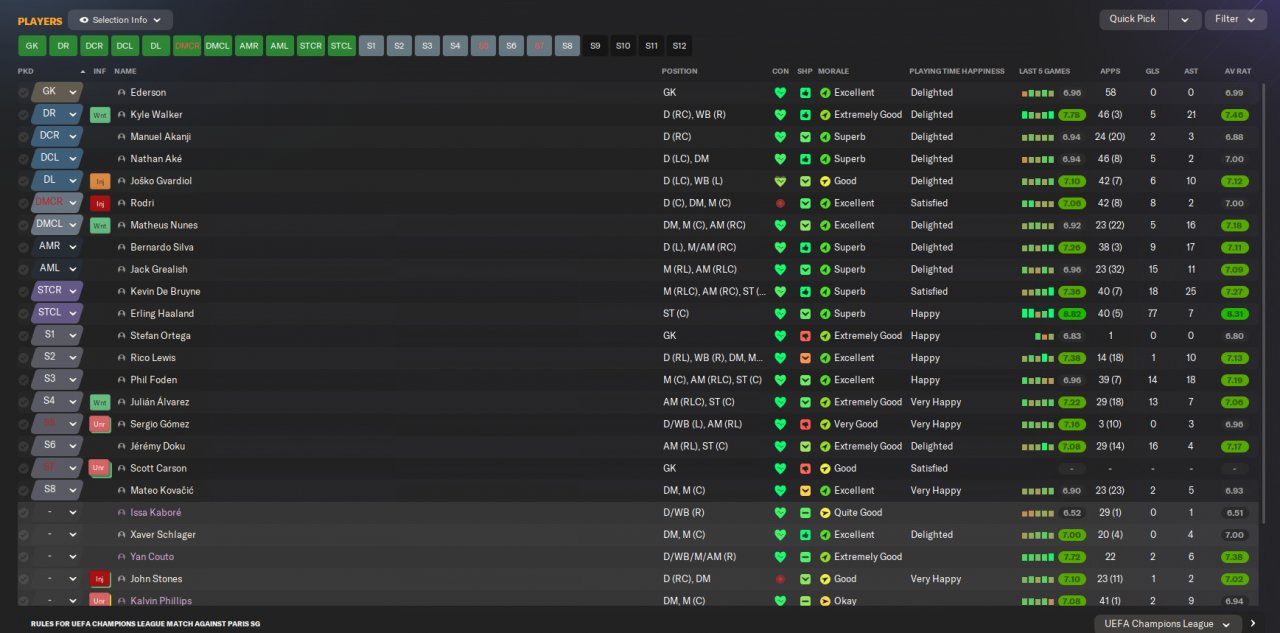Image resolution: width=1280 pixels, height=633 pixels.
Task: Click the player info icon beside Phil Foden
Action: [x=122, y=380]
